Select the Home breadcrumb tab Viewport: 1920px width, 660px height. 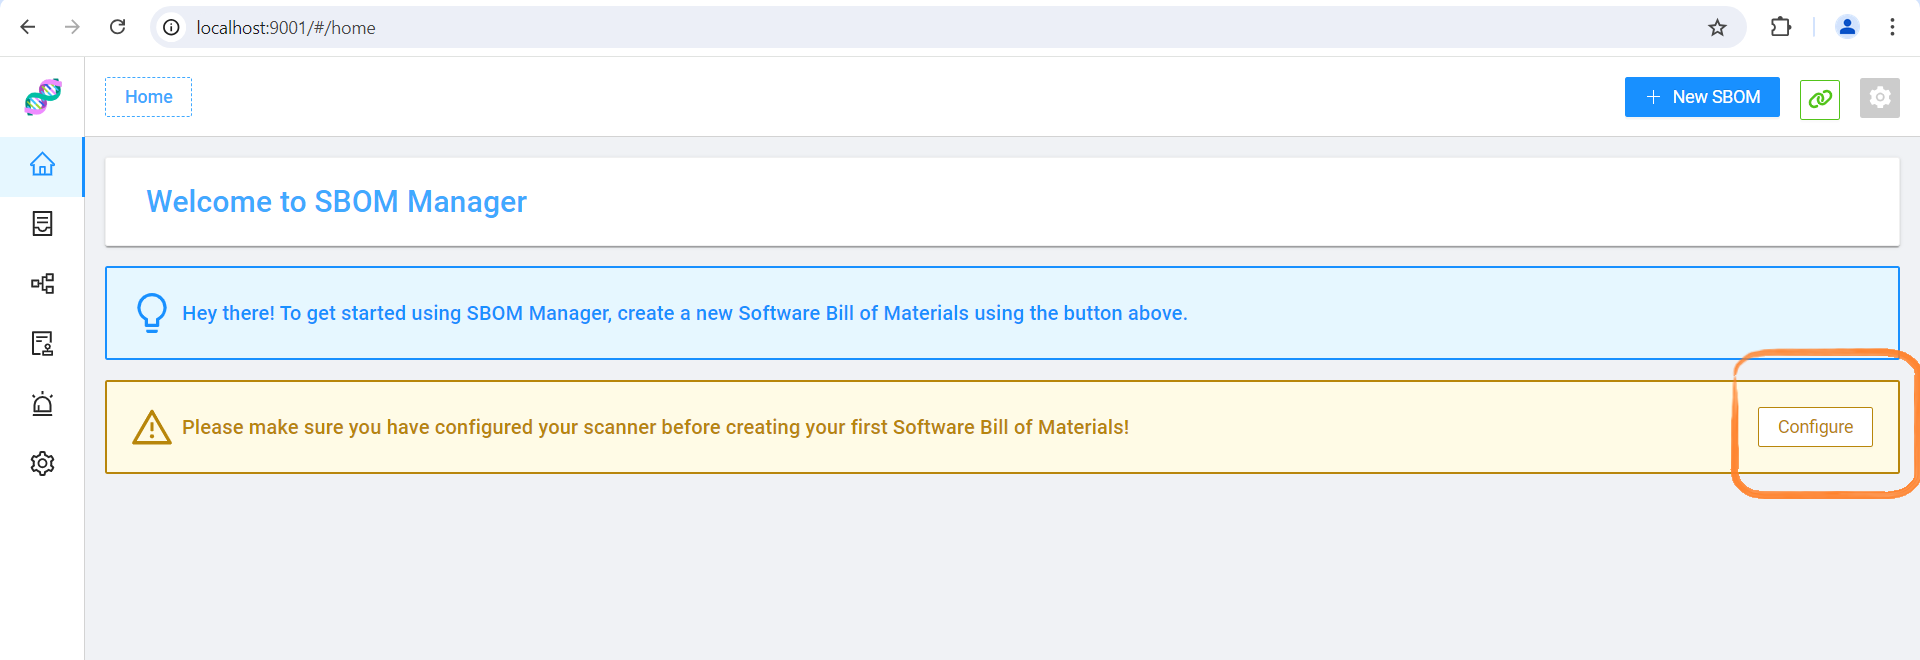click(x=149, y=97)
